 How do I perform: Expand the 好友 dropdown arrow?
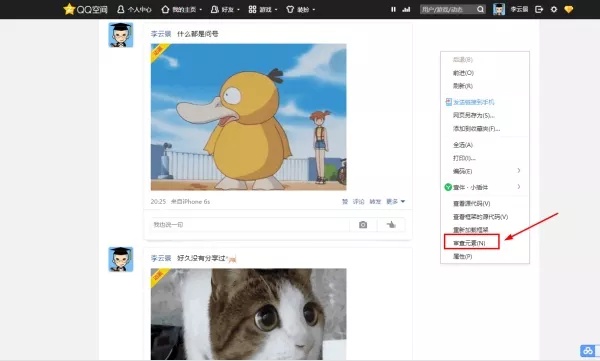[x=238, y=10]
